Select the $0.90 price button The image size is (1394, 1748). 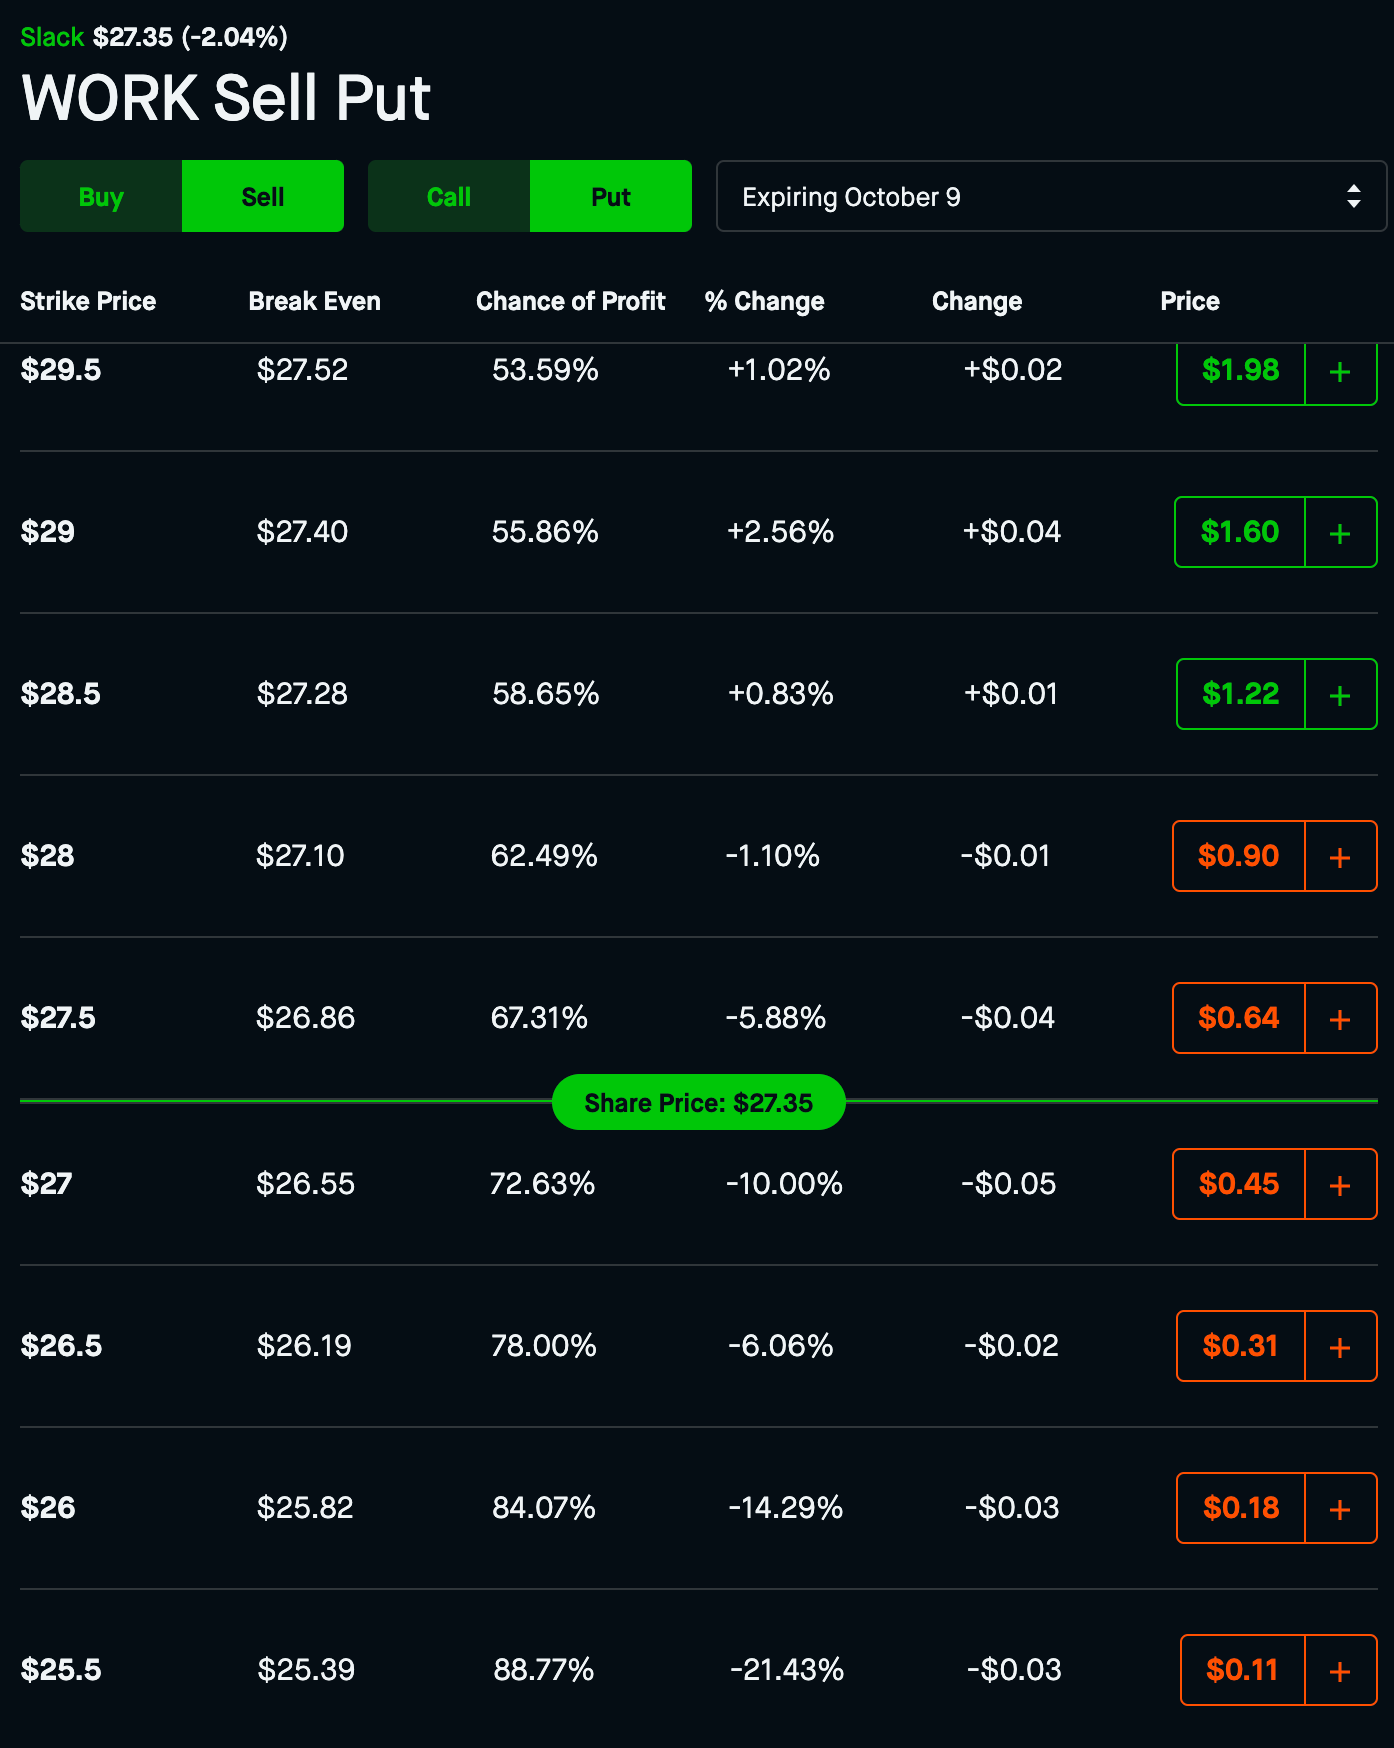click(x=1239, y=856)
